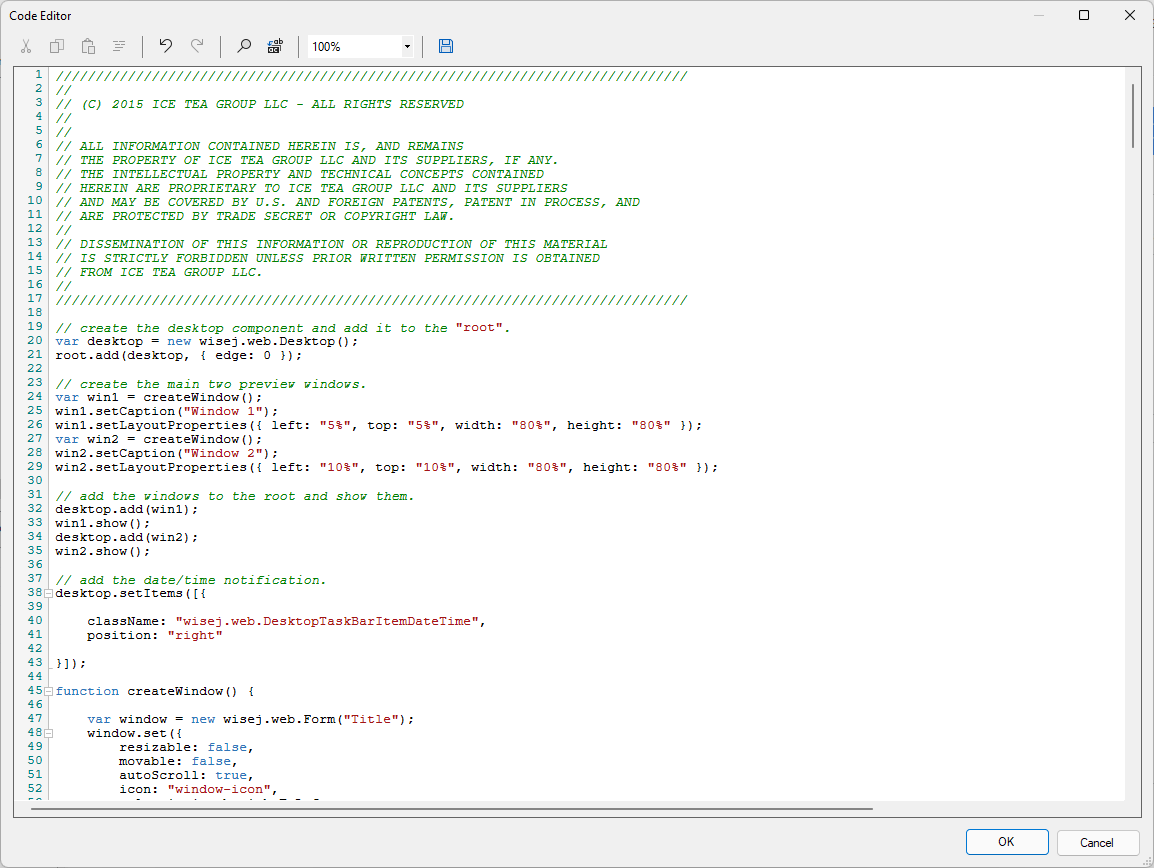Click inside the zoom level field
Screen dimensions: 1154x868
tap(355, 46)
